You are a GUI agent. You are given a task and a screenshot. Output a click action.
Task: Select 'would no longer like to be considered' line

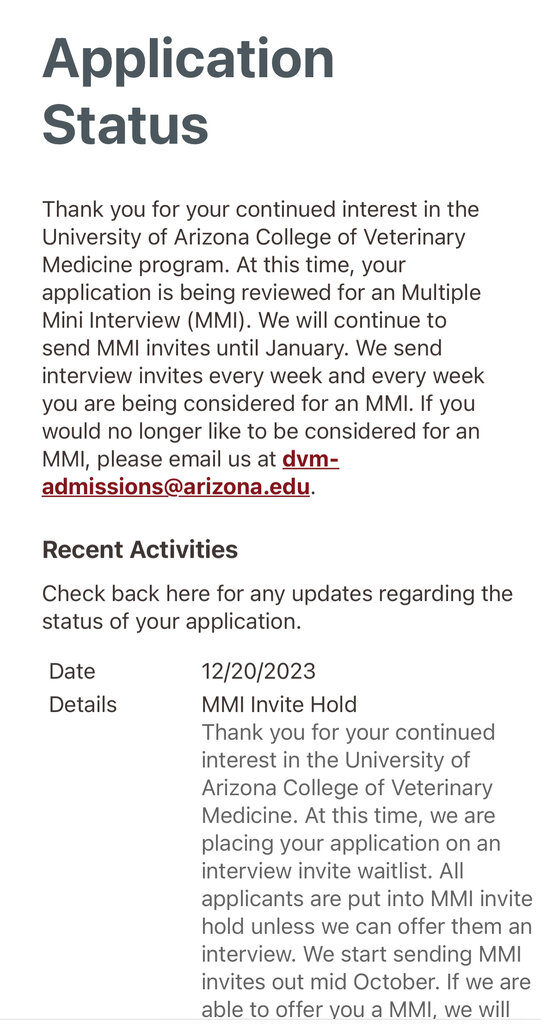click(x=261, y=432)
